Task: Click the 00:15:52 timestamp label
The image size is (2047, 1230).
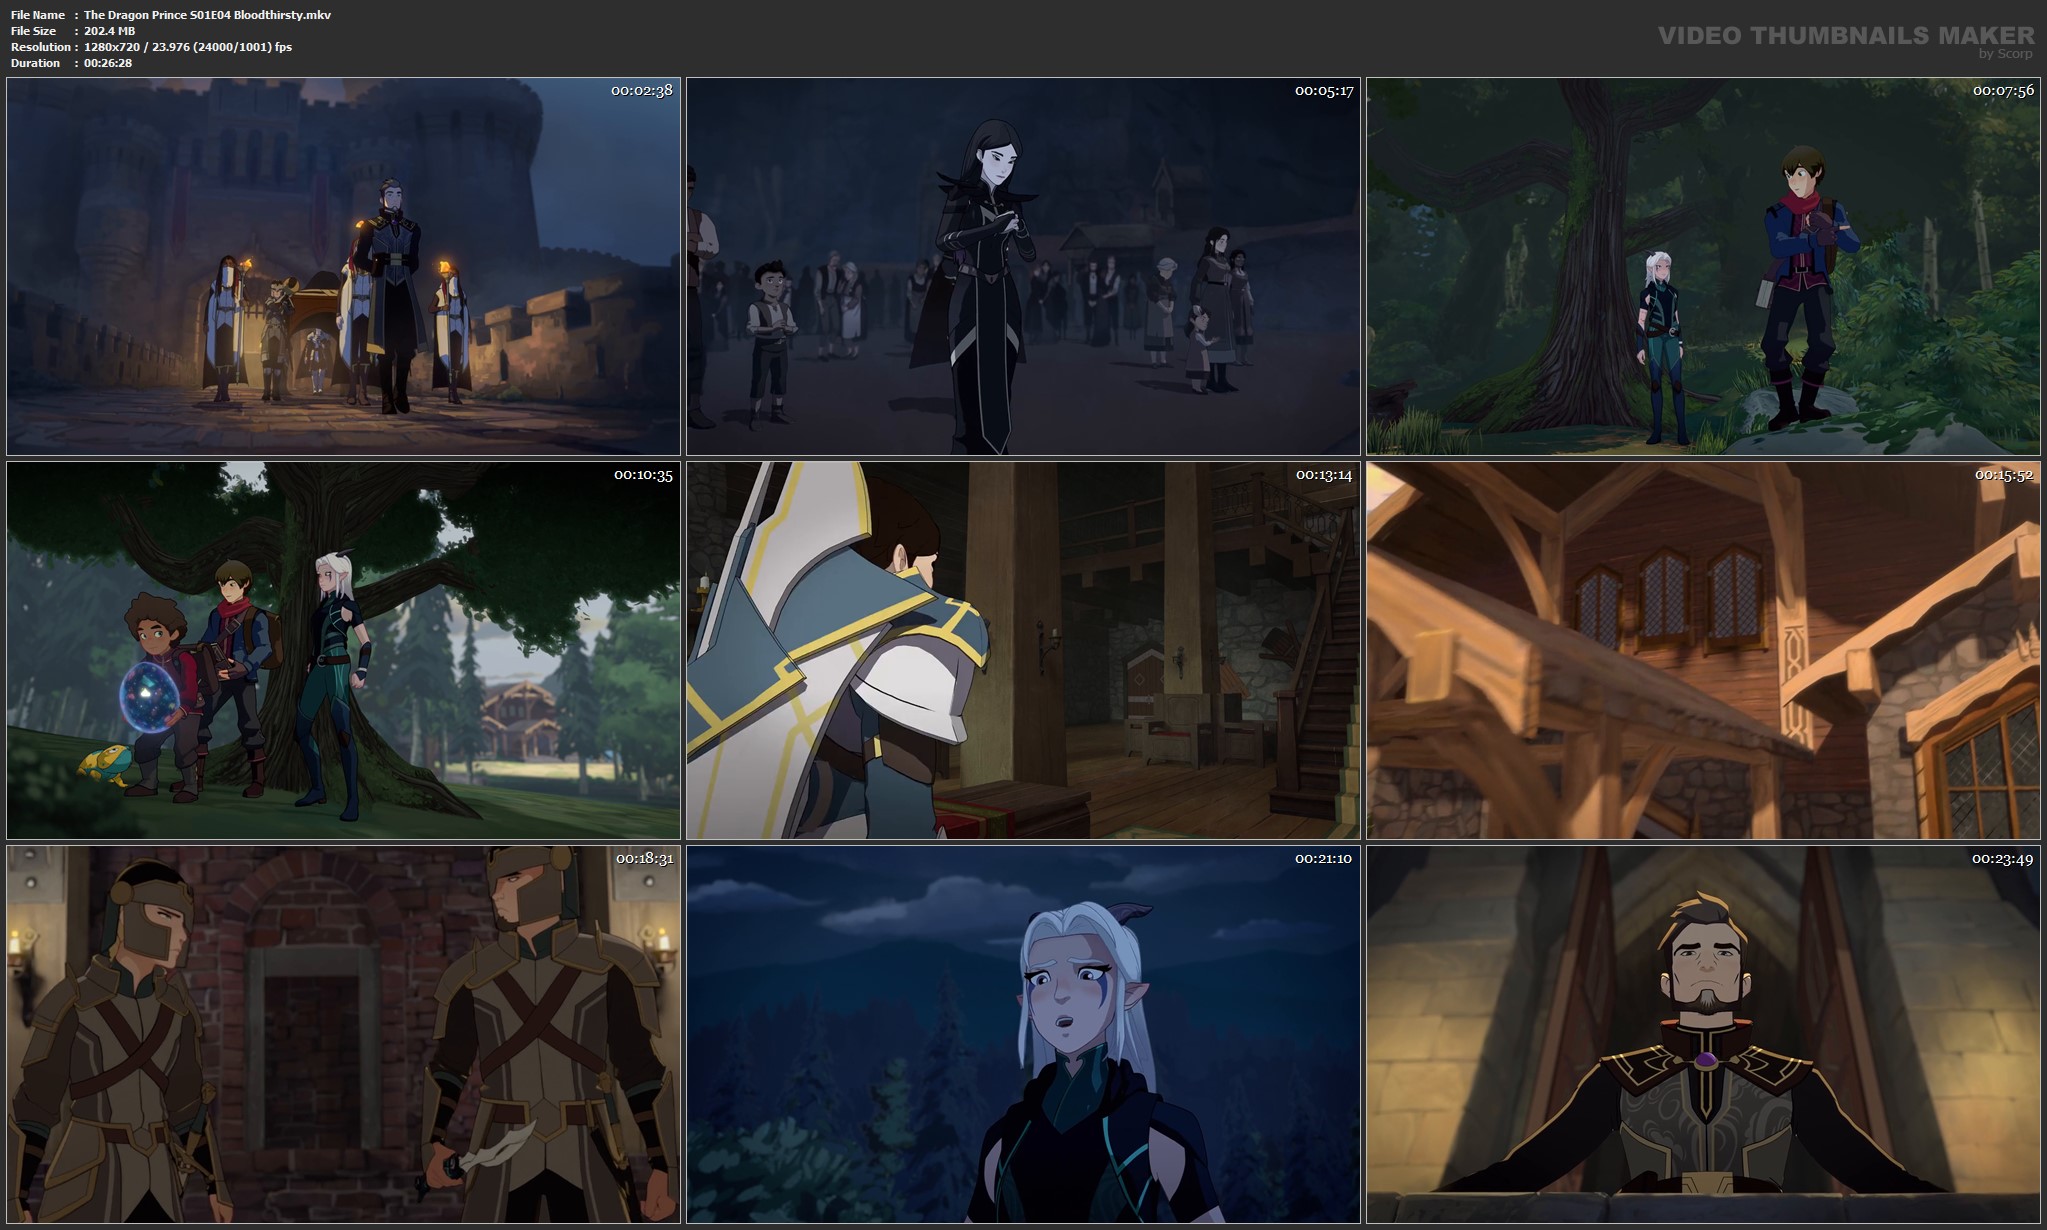Action: click(2003, 475)
